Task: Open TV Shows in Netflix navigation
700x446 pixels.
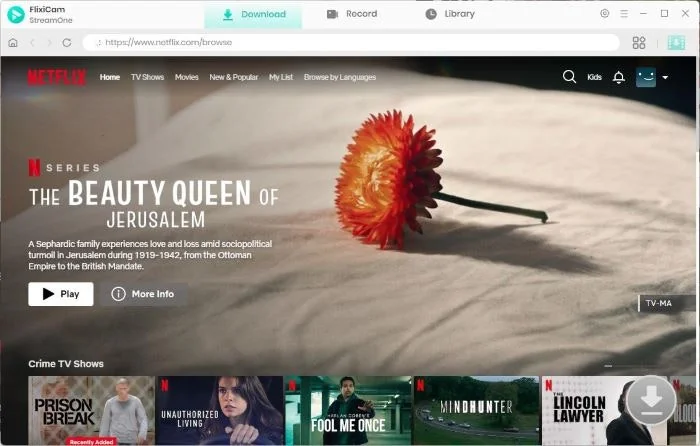Action: [x=147, y=77]
